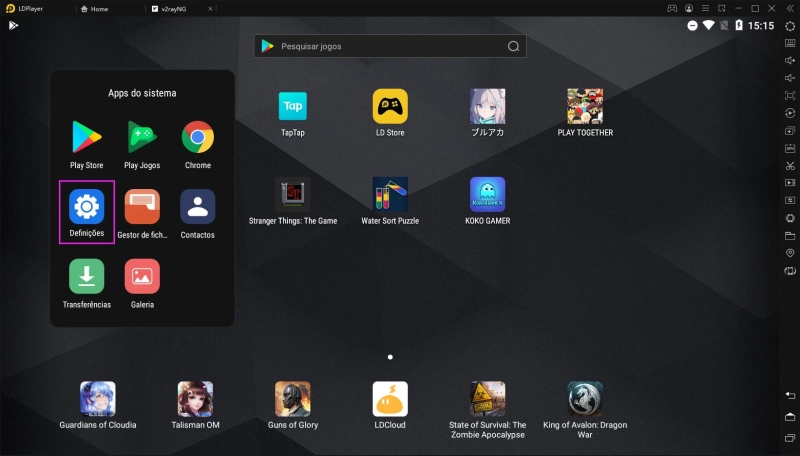Image resolution: width=800 pixels, height=456 pixels.
Task: Launch TapTap app
Action: point(293,113)
